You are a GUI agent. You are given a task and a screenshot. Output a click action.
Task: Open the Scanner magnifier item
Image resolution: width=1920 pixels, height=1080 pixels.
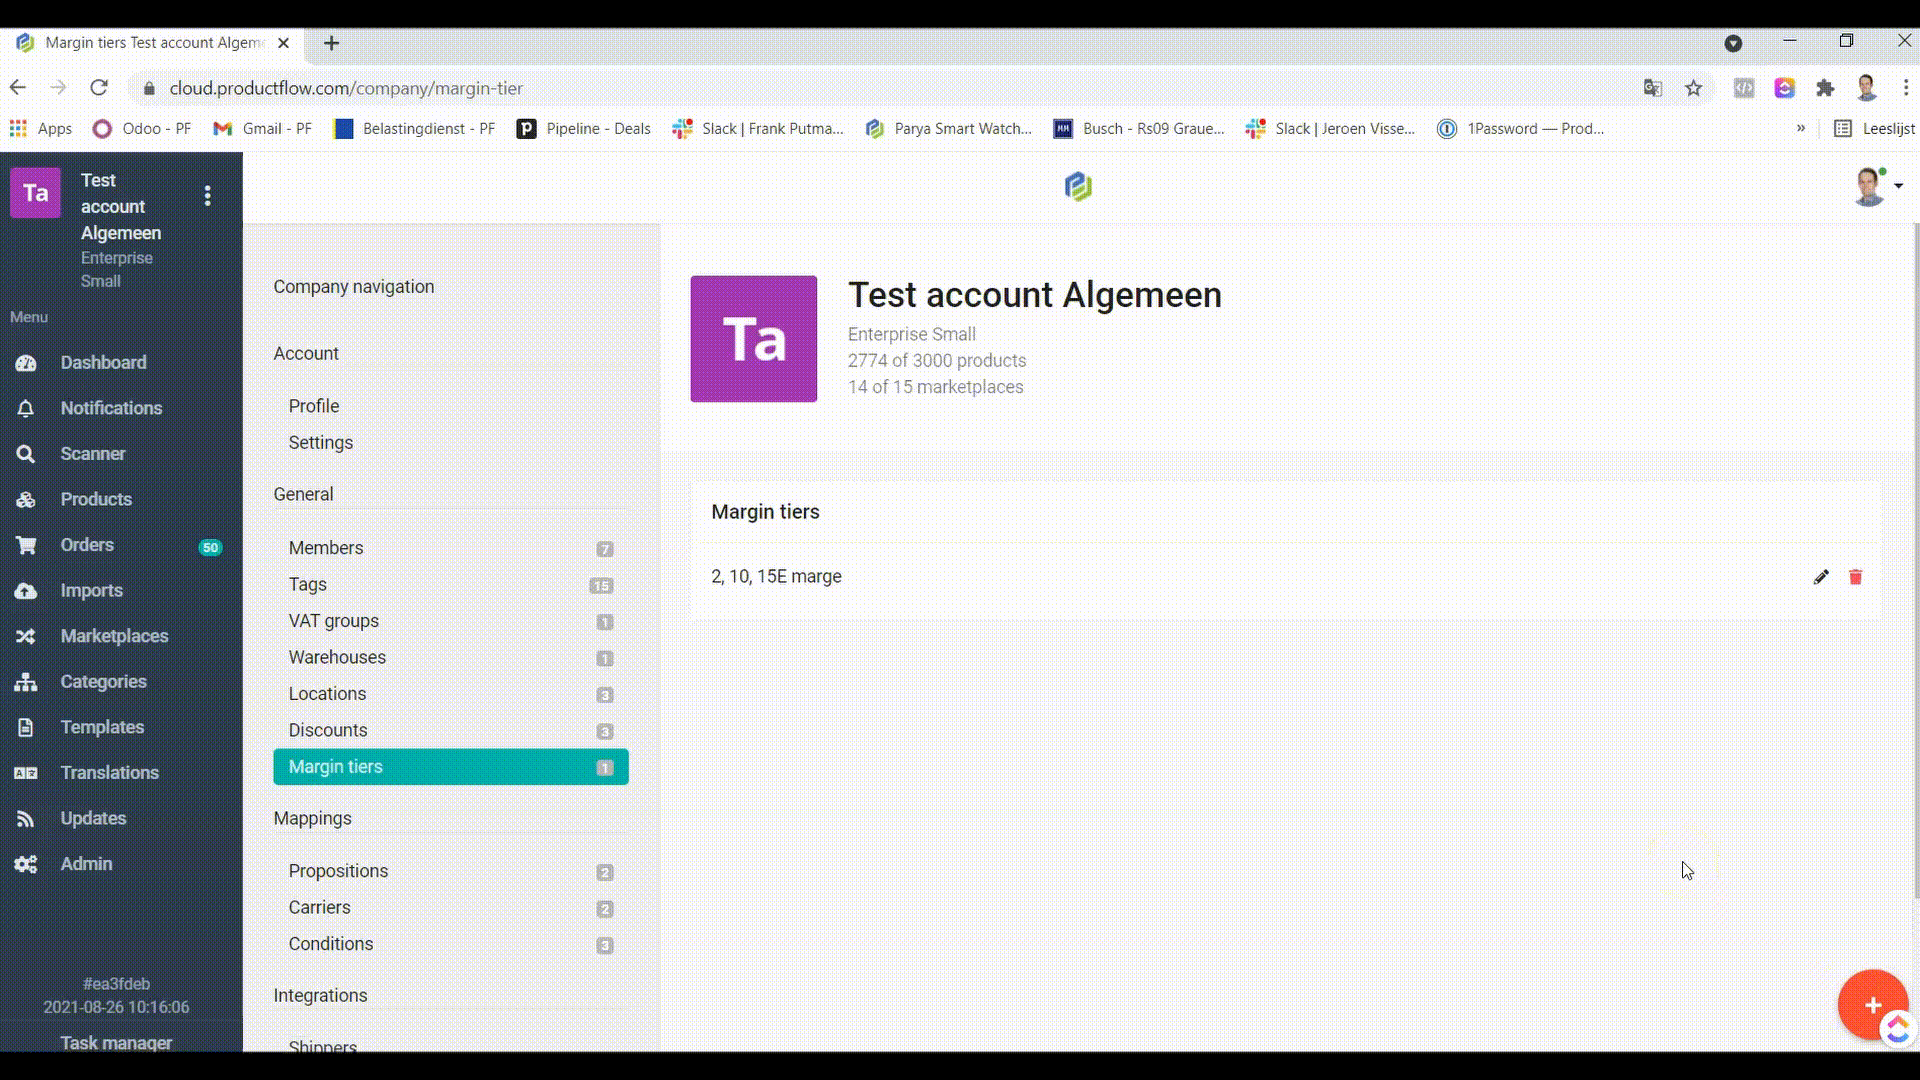pos(26,454)
